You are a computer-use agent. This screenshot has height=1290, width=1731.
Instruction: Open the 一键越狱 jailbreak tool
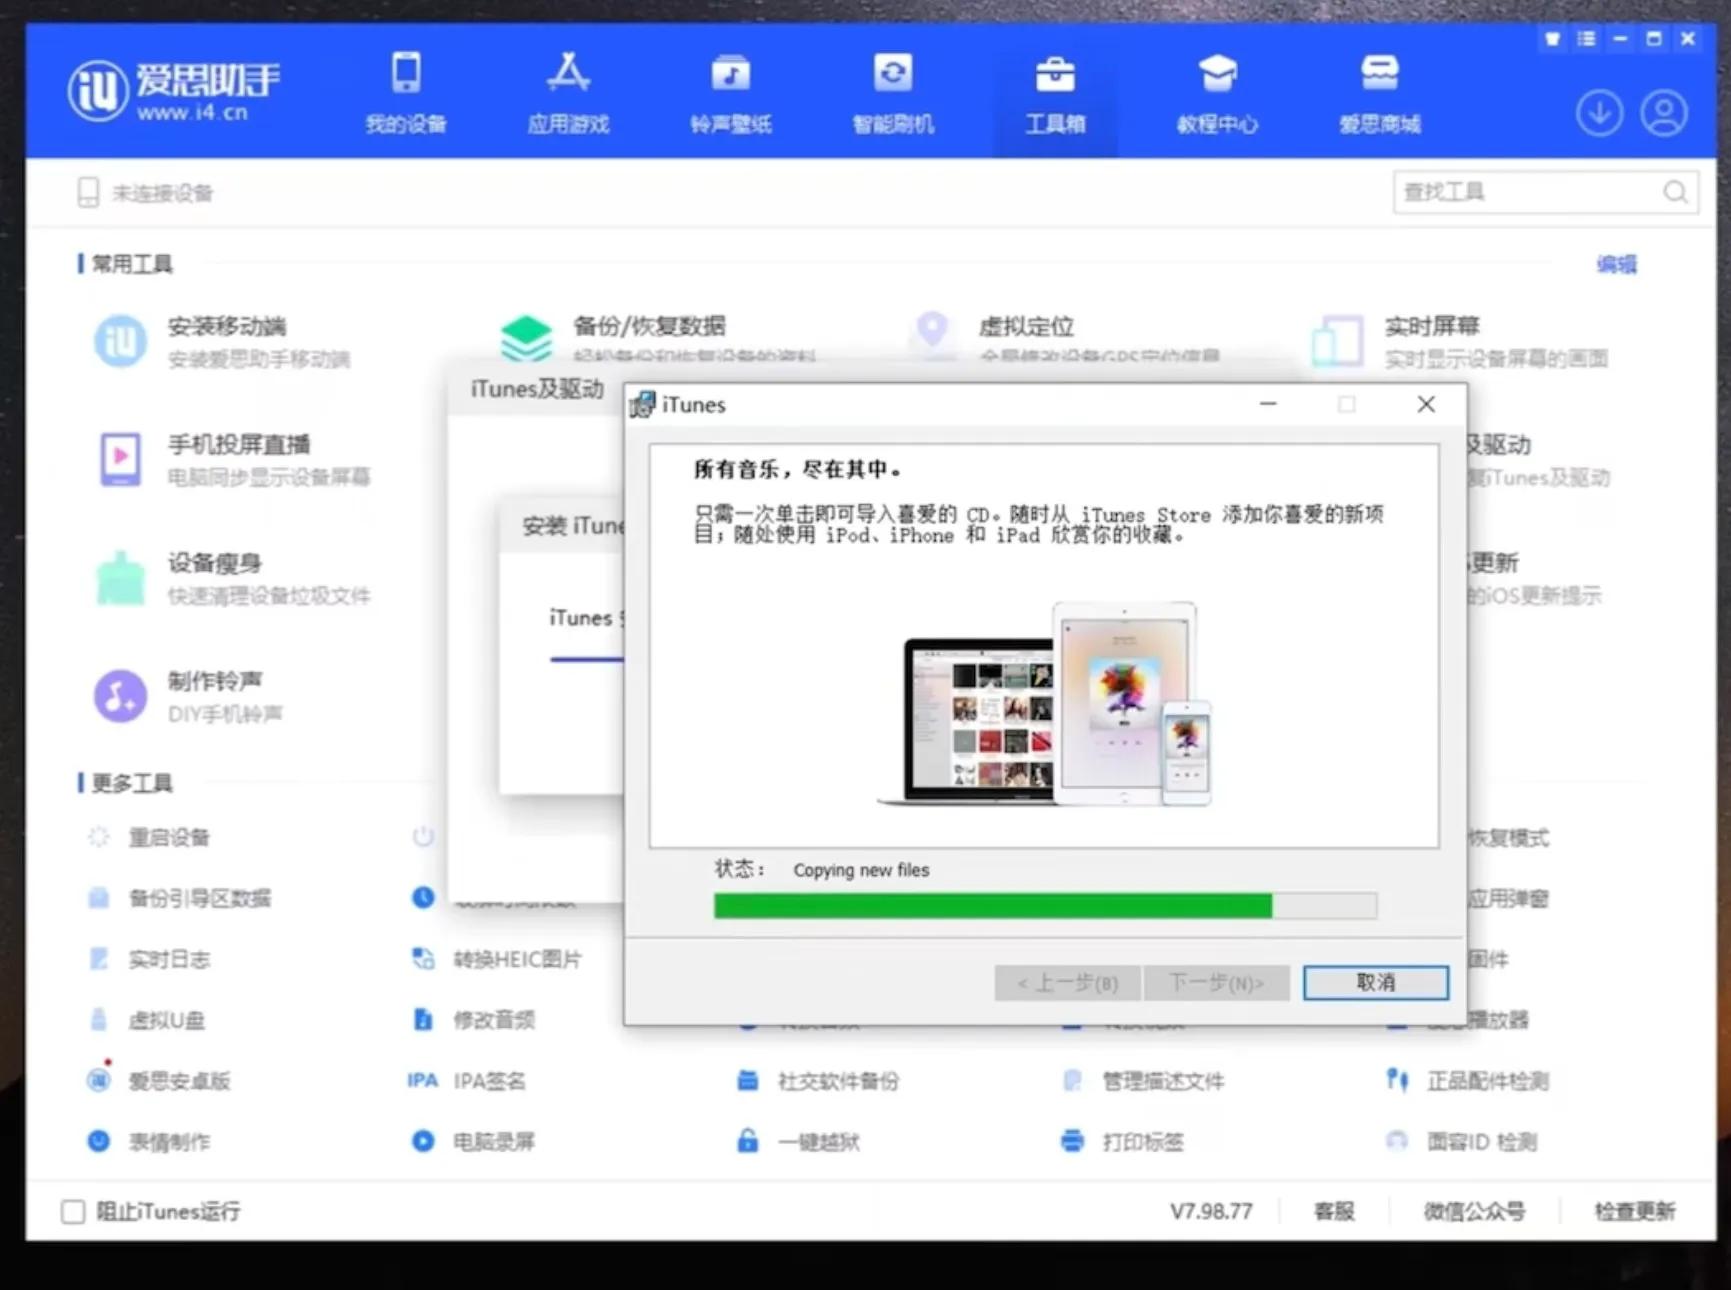820,1141
